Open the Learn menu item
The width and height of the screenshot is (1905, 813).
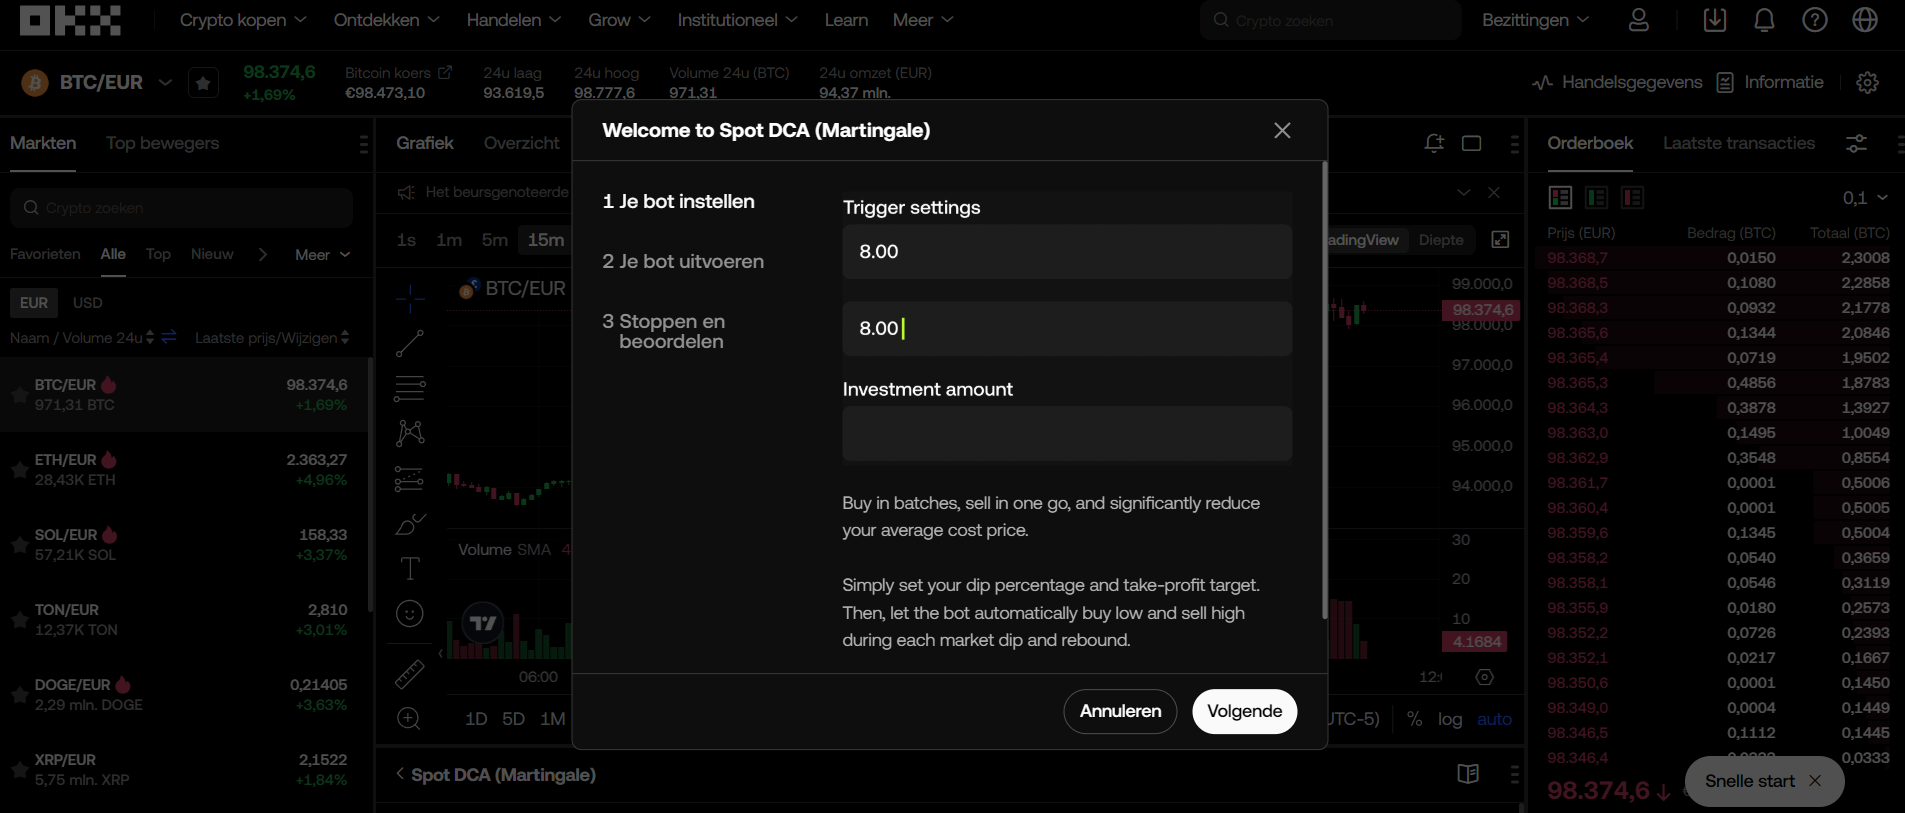(x=846, y=20)
